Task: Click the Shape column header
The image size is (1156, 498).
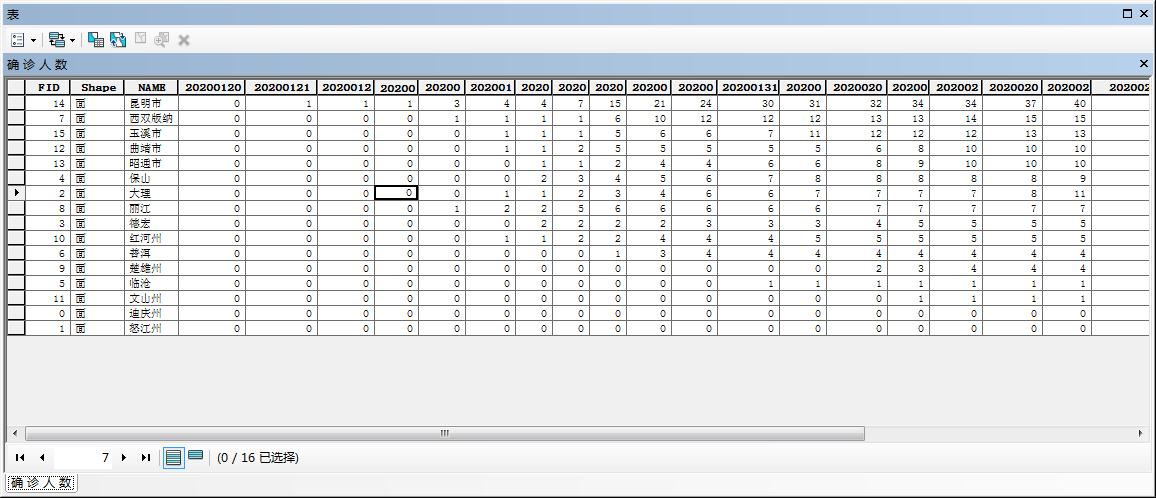Action: pyautogui.click(x=98, y=88)
